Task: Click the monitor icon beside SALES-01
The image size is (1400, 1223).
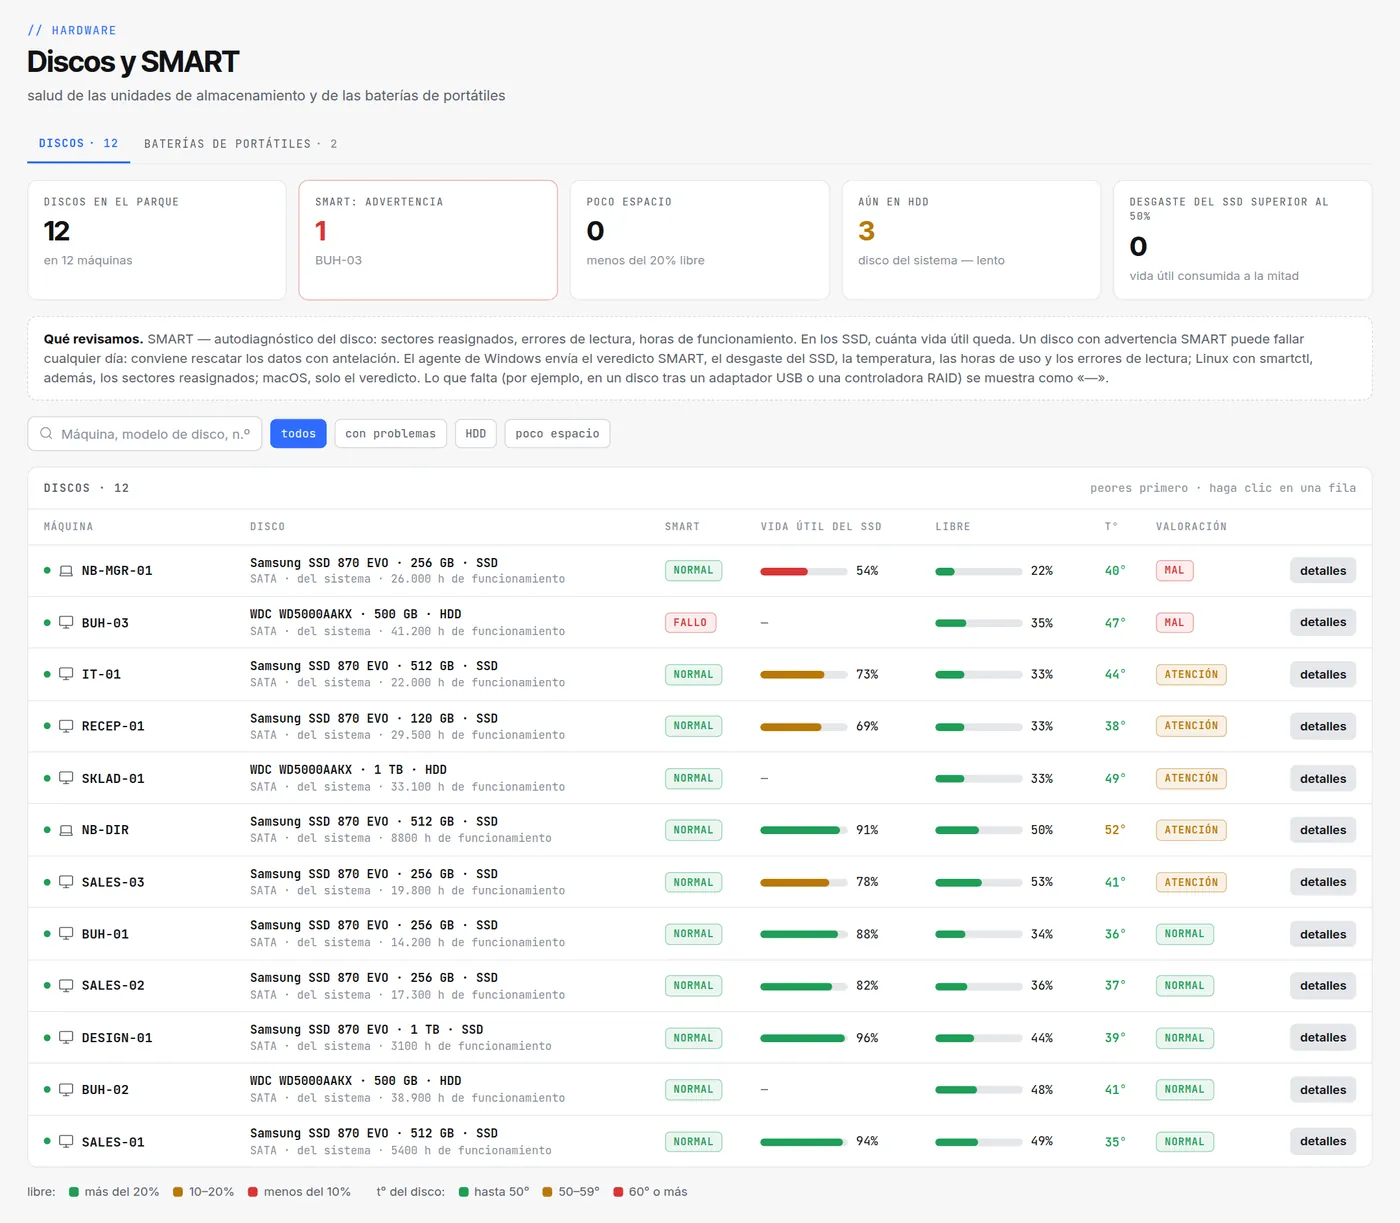Action: pyautogui.click(x=66, y=1141)
